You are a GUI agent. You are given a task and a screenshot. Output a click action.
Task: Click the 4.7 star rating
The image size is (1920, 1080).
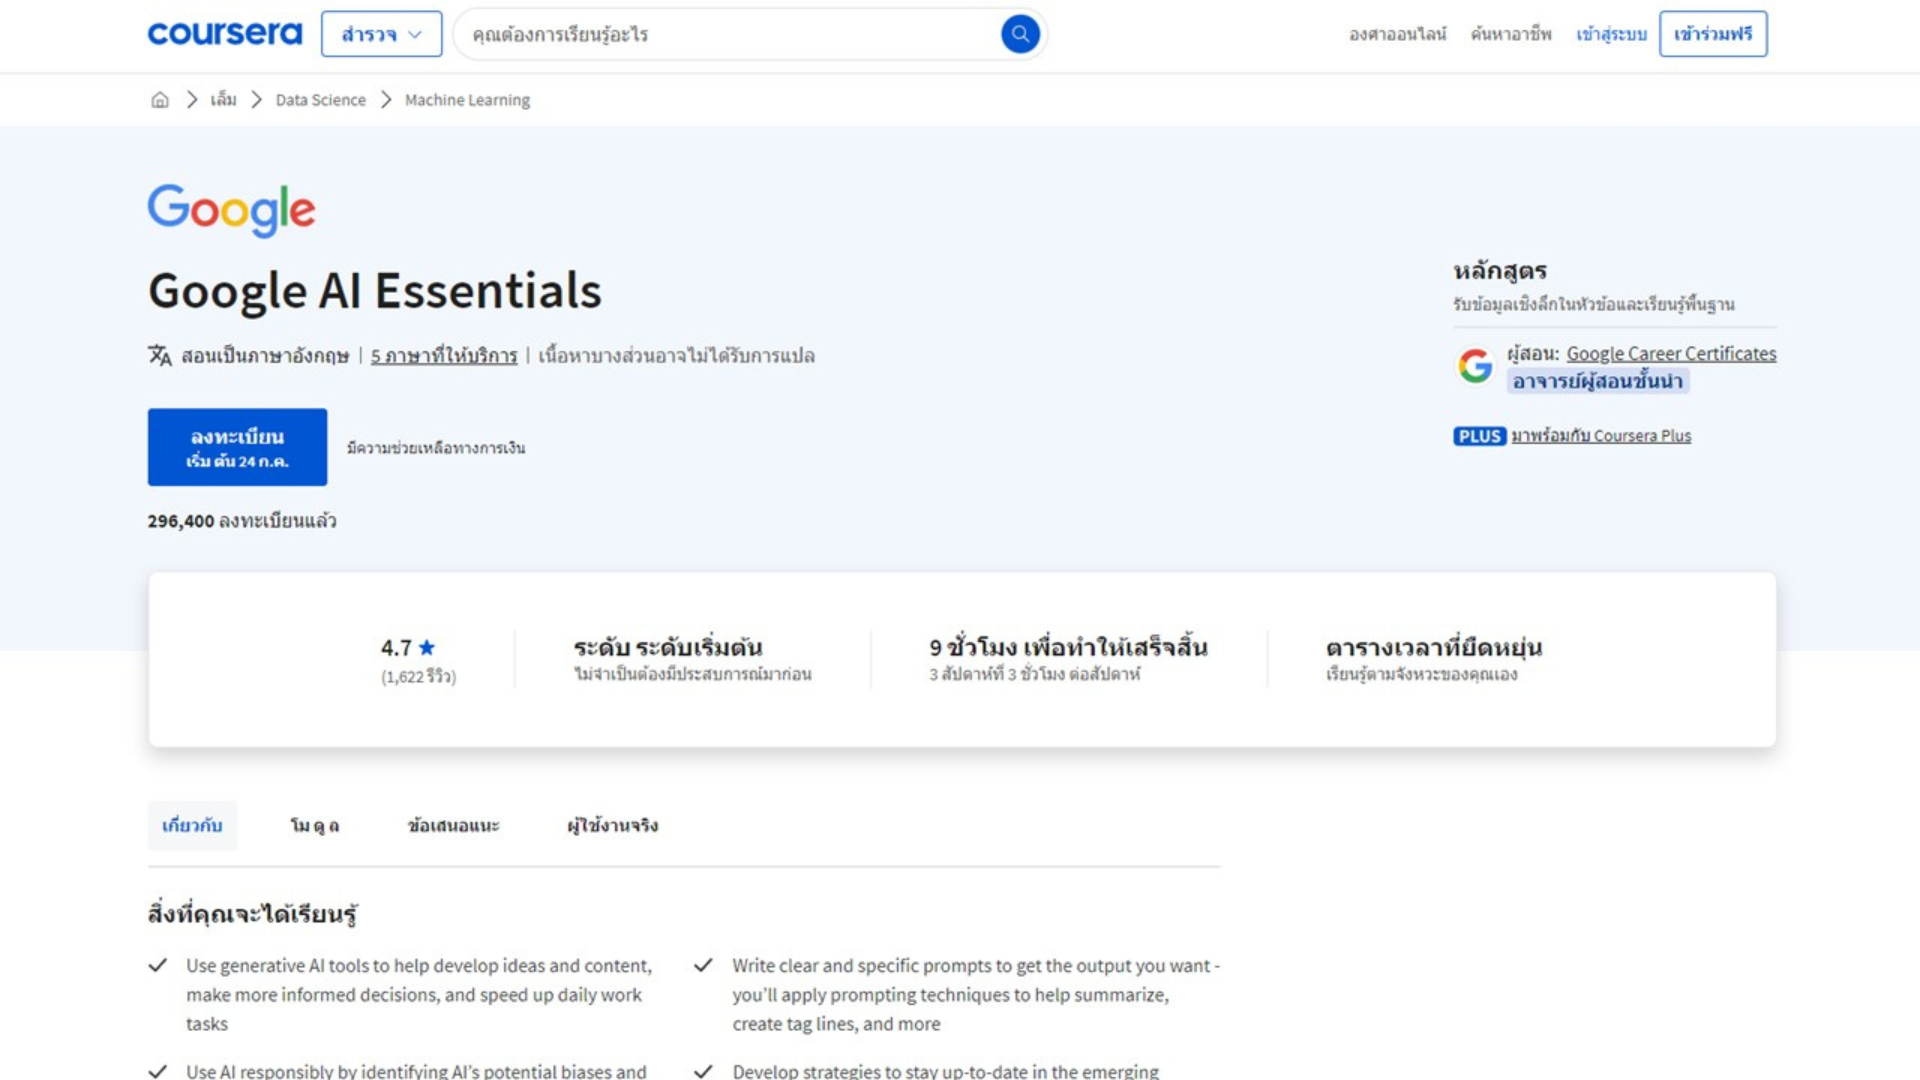(408, 648)
